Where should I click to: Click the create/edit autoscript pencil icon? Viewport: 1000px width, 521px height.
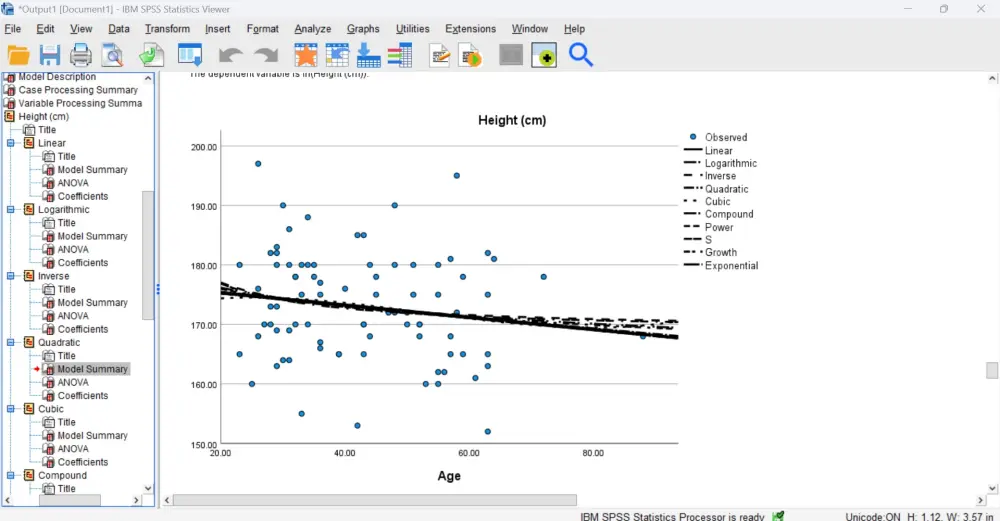click(439, 55)
